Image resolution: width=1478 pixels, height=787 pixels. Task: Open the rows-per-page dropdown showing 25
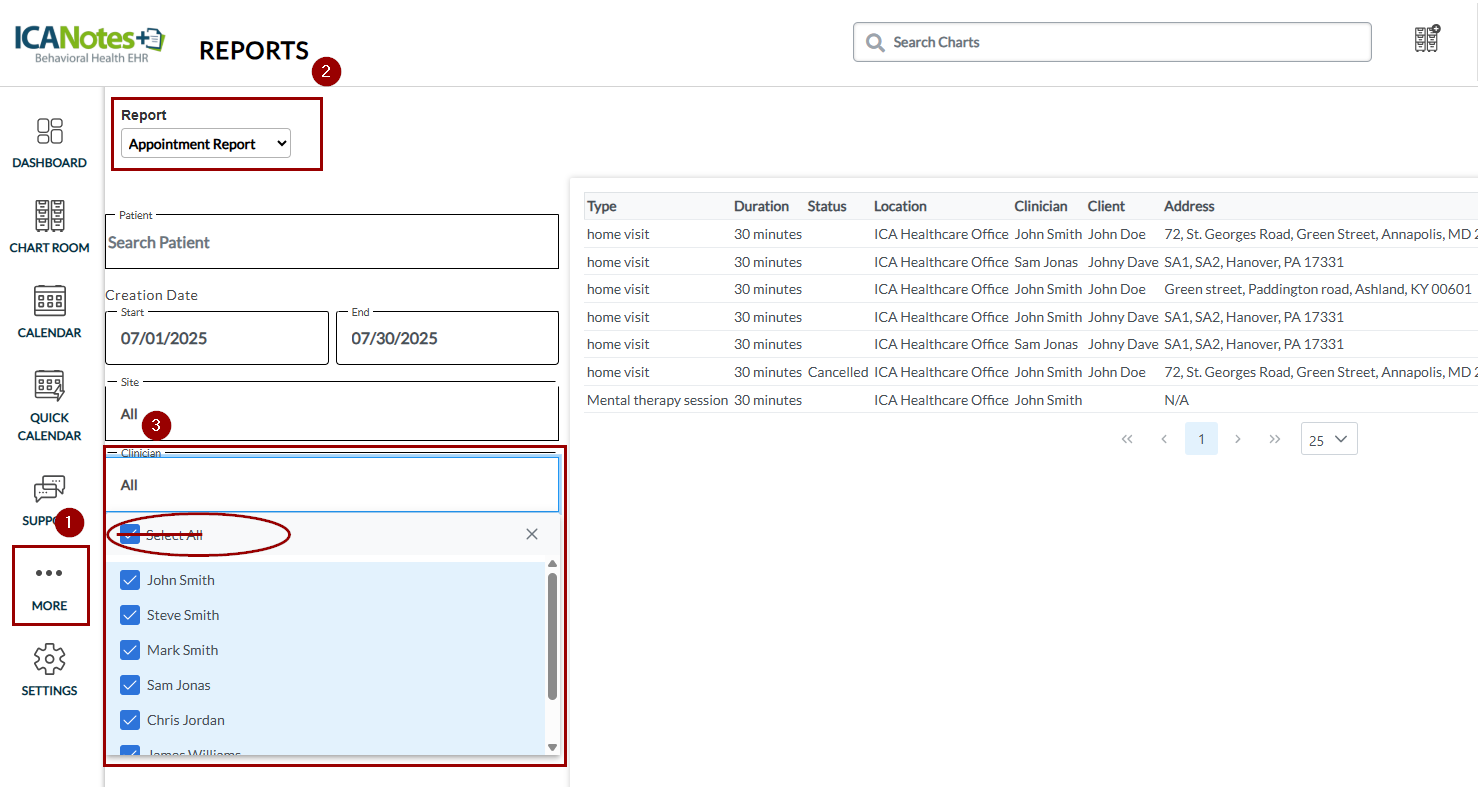[x=1329, y=439]
